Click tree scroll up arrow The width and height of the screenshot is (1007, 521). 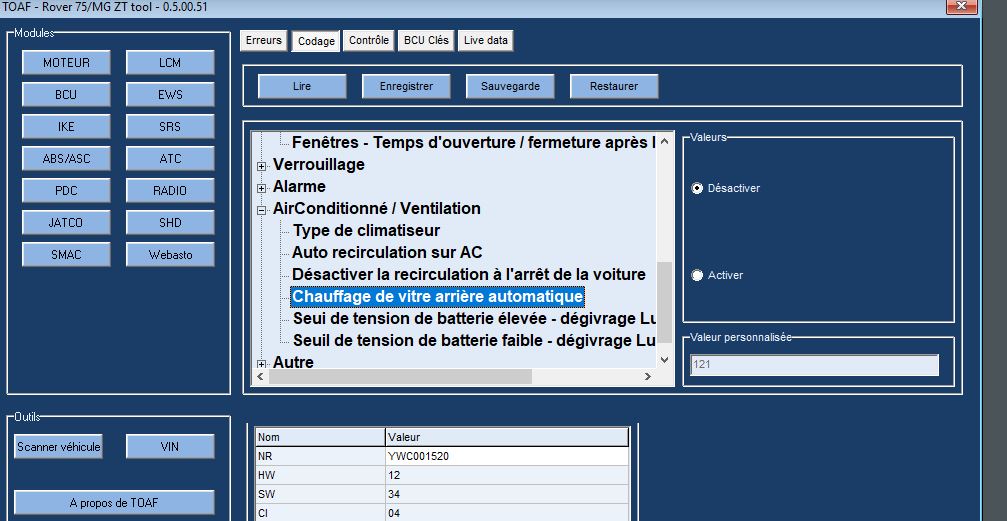664,141
